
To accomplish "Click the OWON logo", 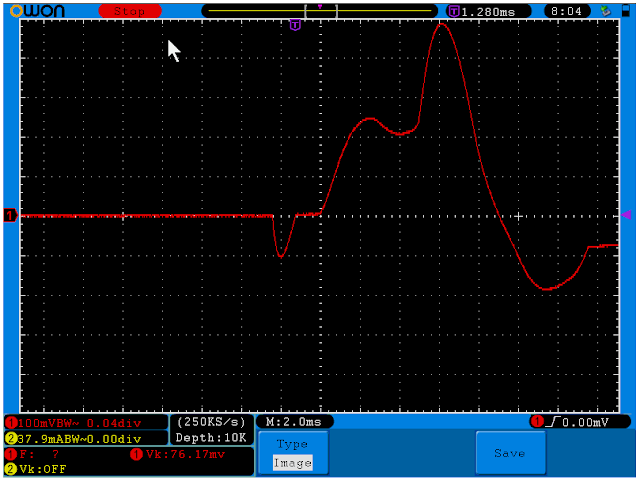I will click(x=38, y=11).
